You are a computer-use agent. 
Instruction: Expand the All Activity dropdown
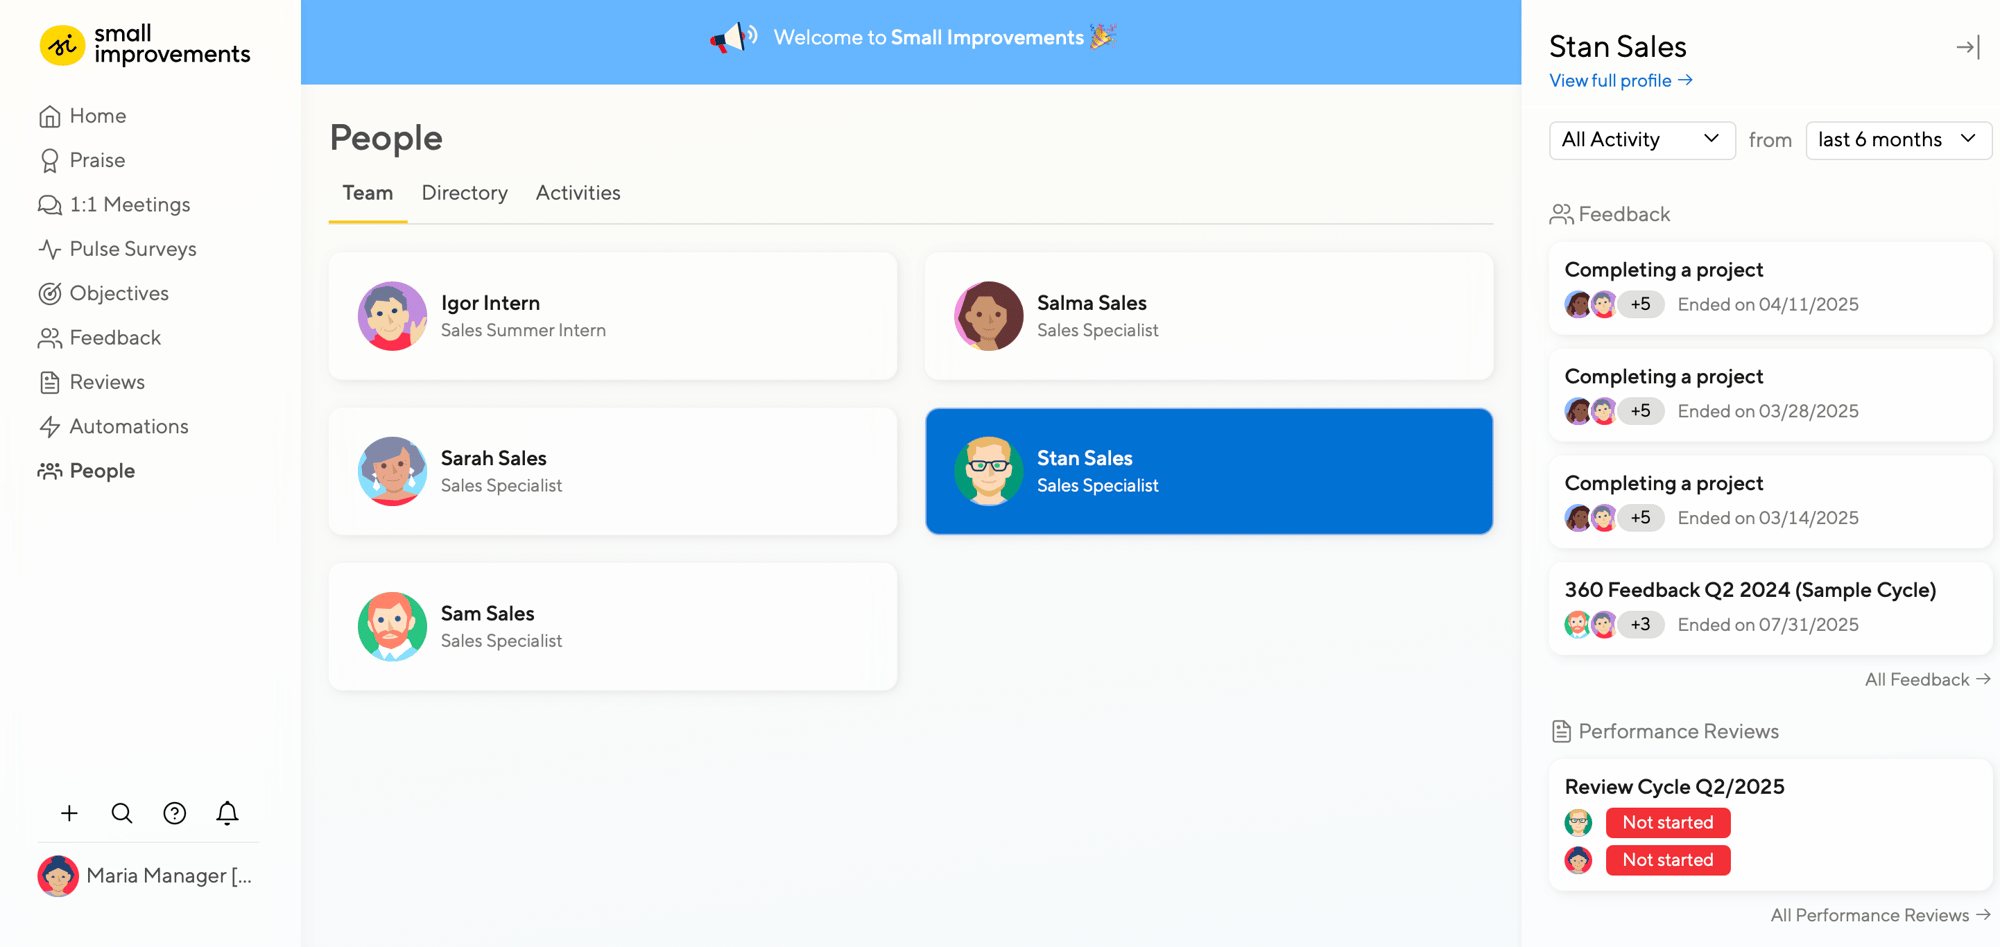click(x=1641, y=140)
